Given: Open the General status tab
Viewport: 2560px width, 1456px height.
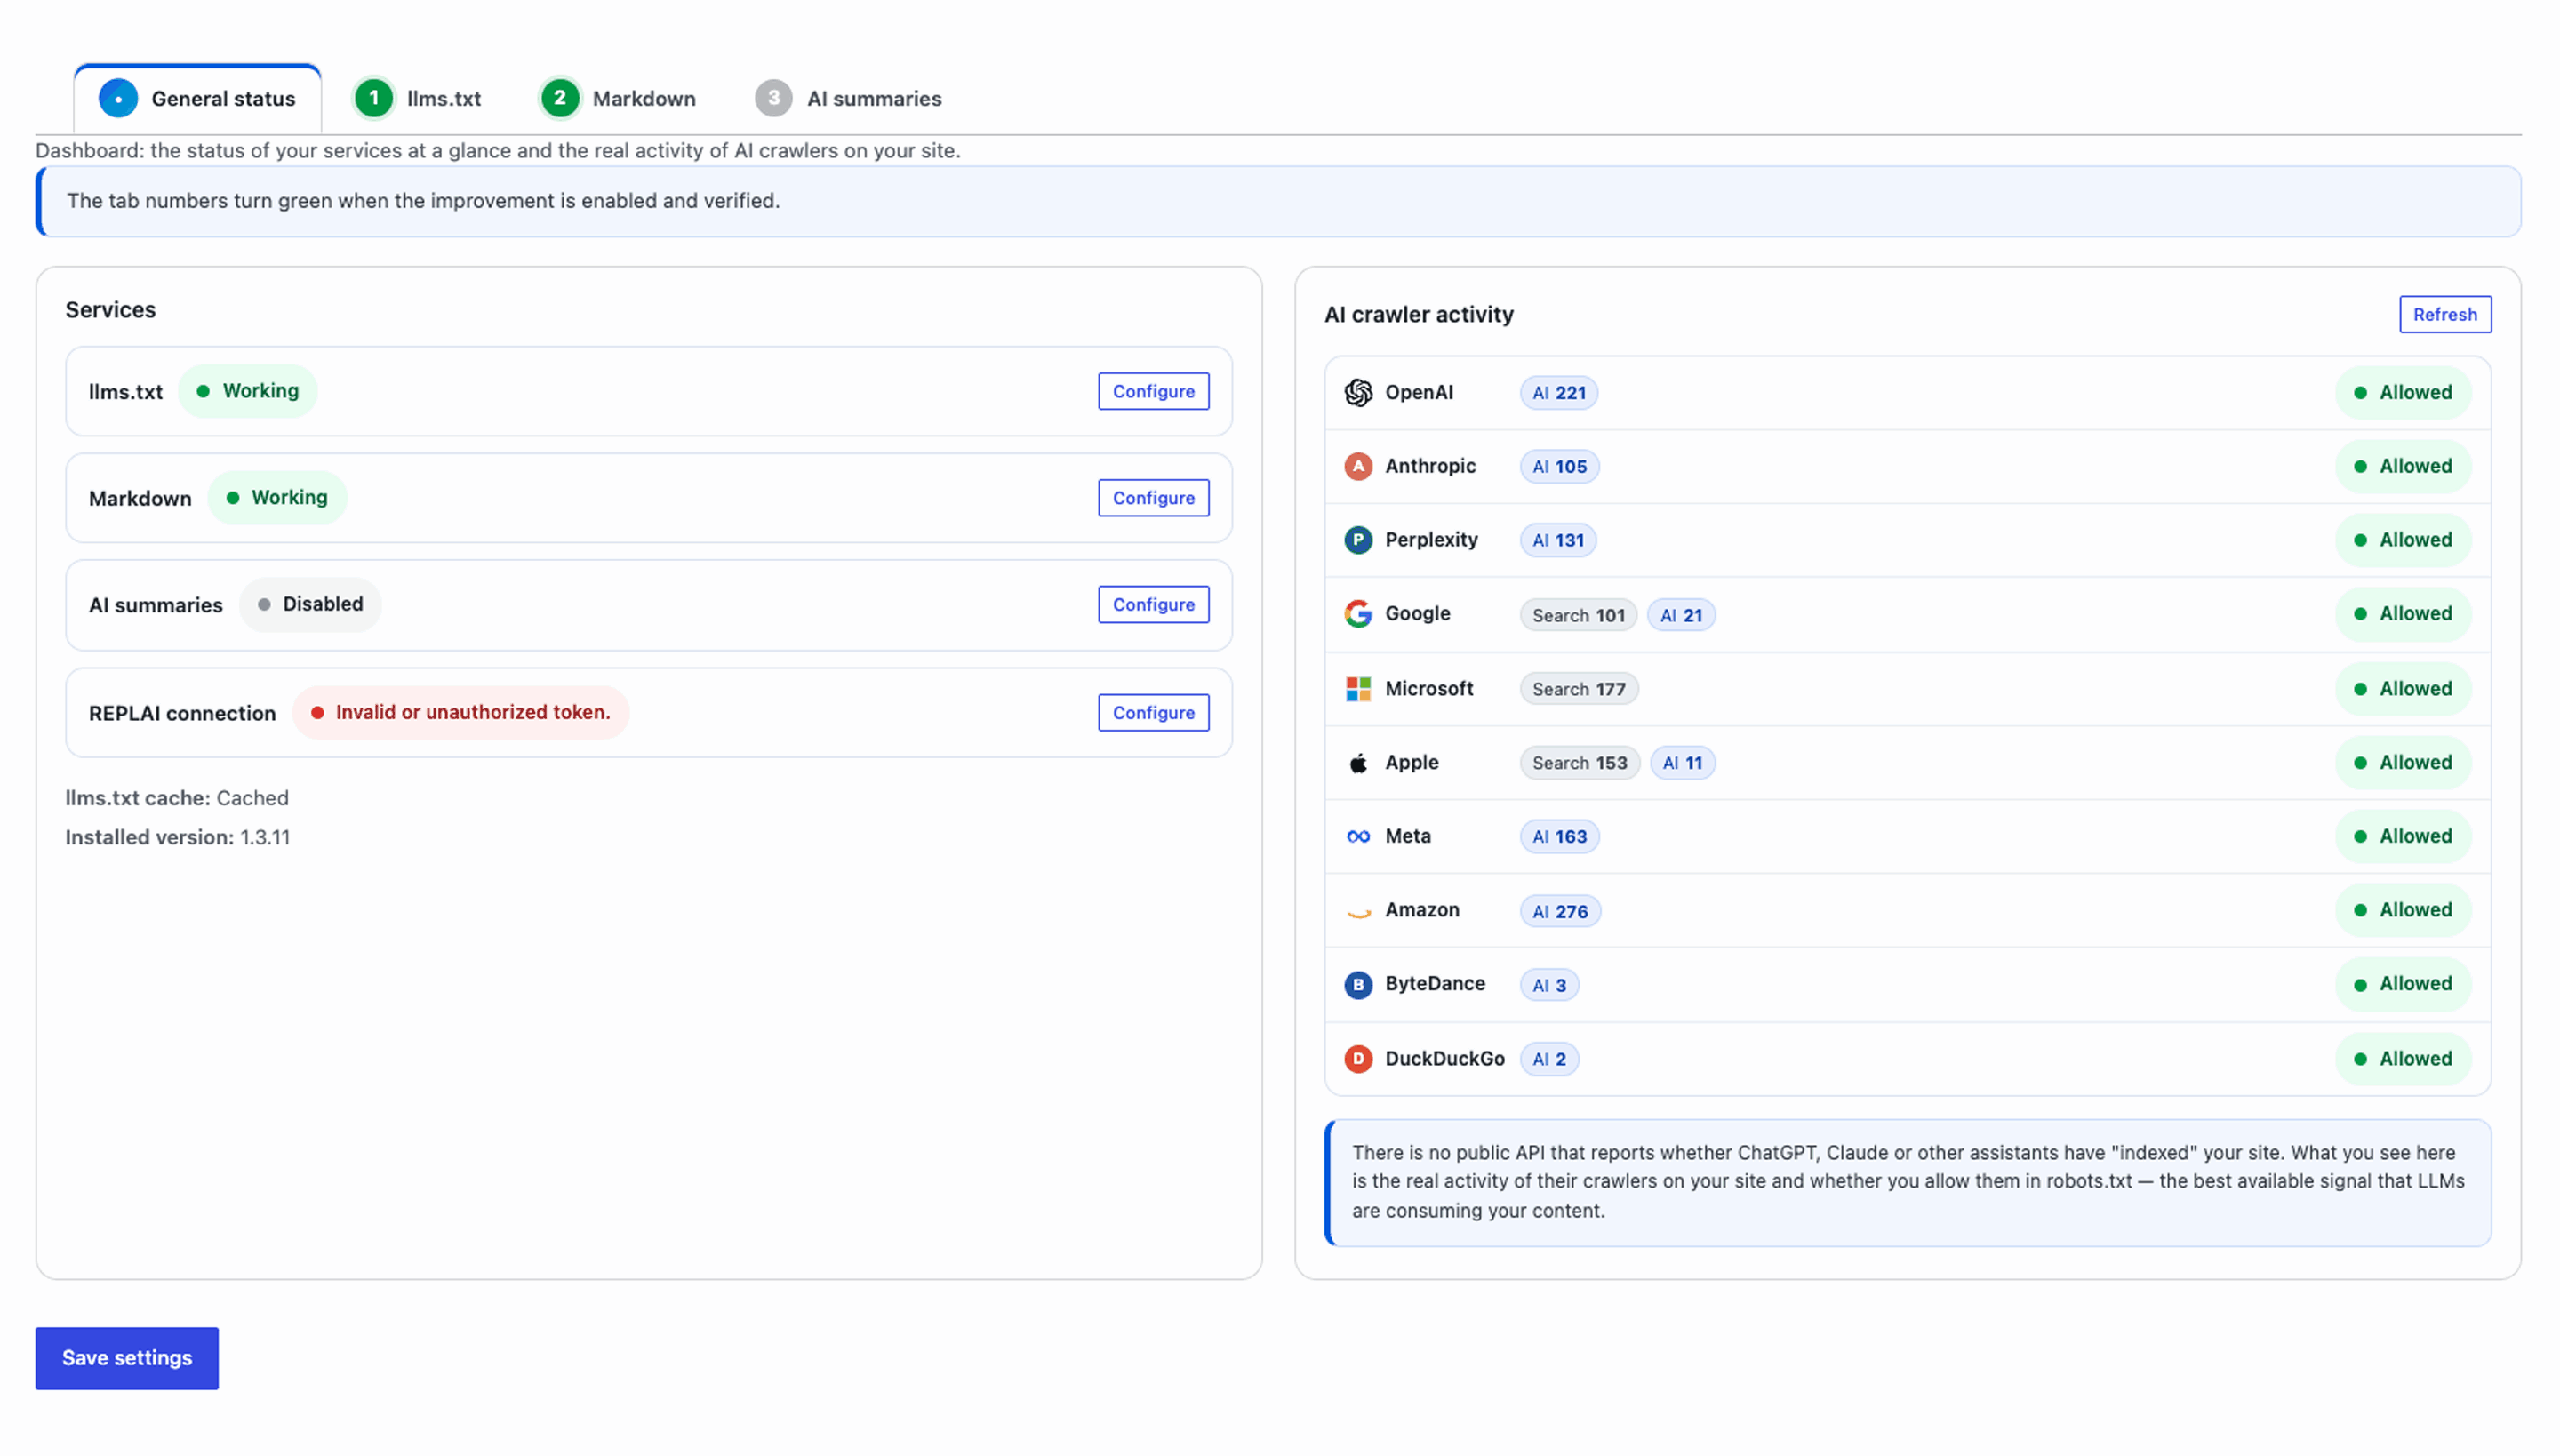Looking at the screenshot, I should point(197,98).
